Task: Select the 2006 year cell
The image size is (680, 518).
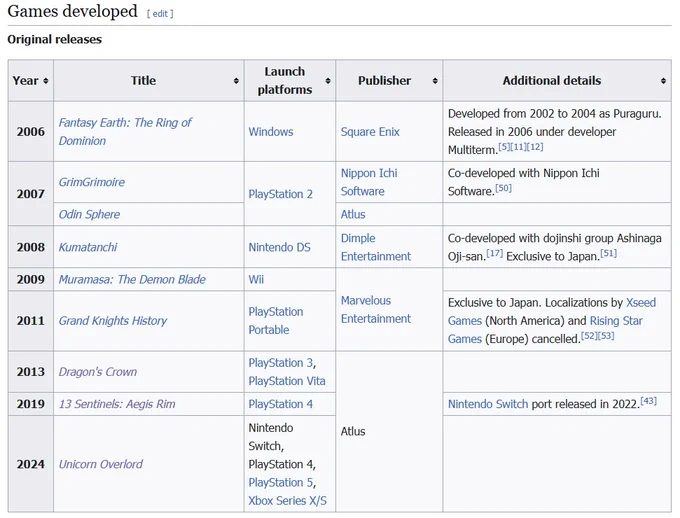Action: coord(31,131)
